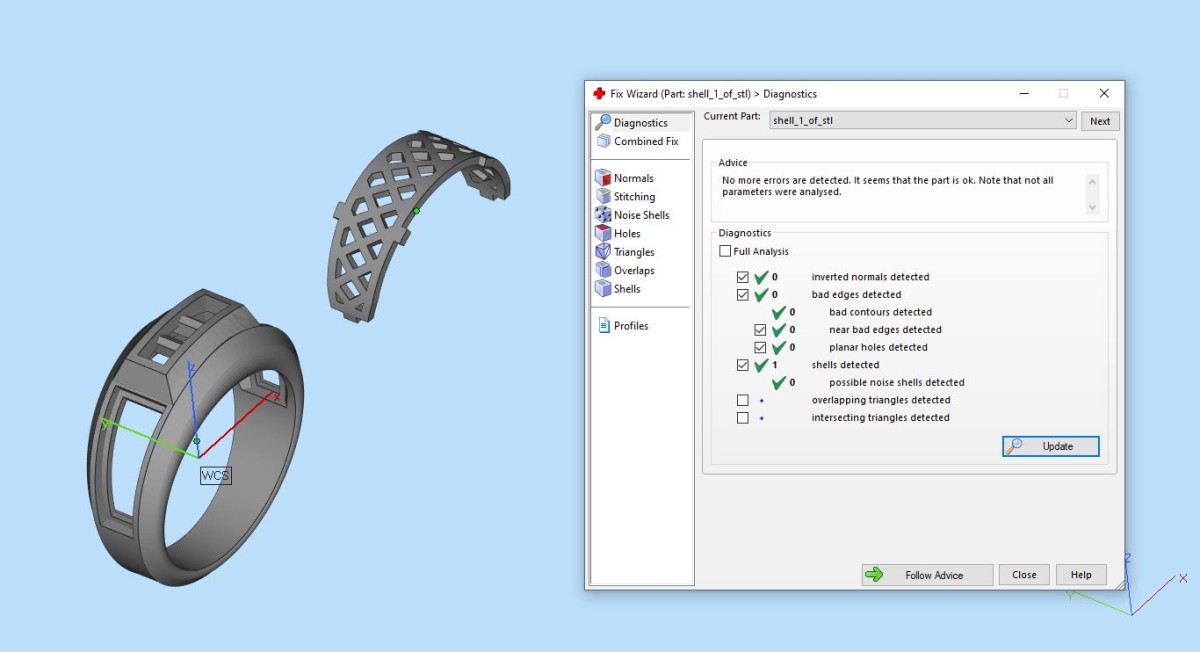Expand the Current Part dropdown

(x=1068, y=121)
